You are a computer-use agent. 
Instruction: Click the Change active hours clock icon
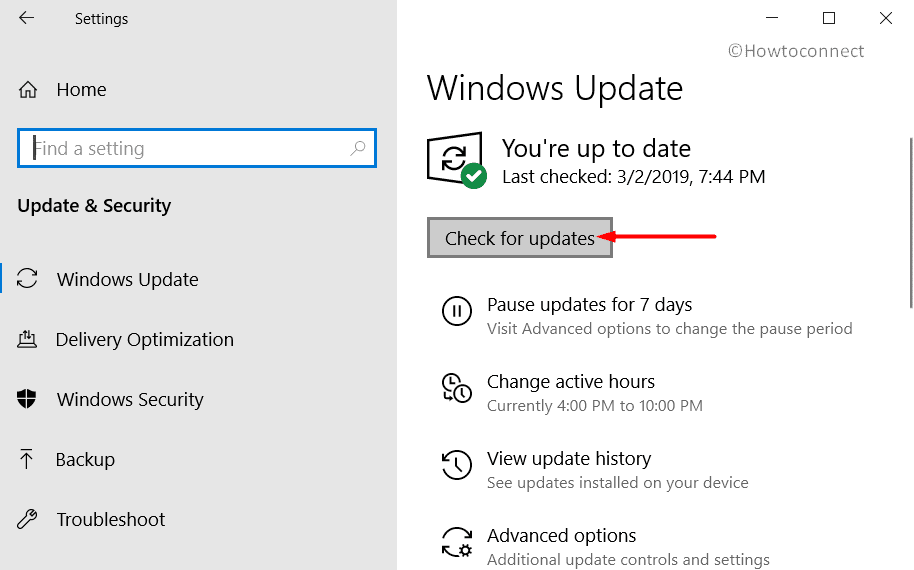(456, 388)
